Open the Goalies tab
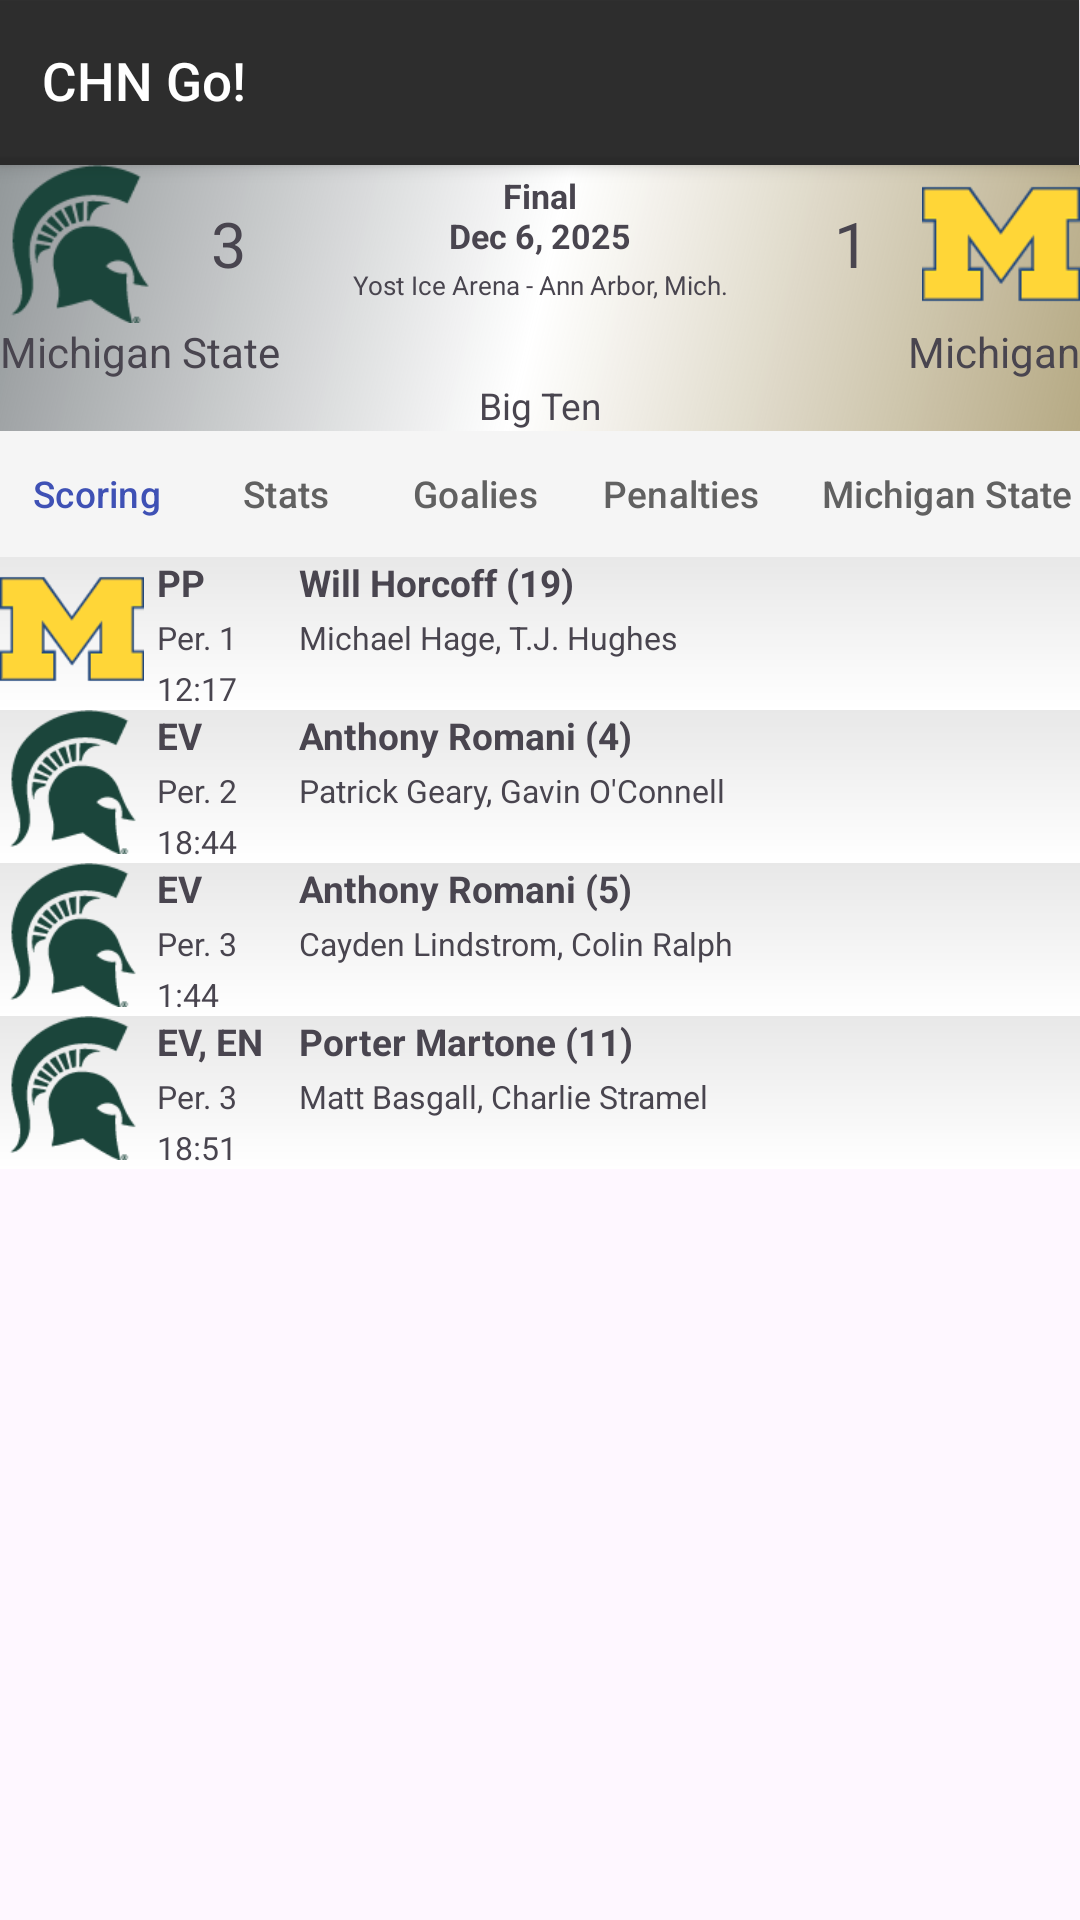Viewport: 1080px width, 1920px height. (x=475, y=495)
